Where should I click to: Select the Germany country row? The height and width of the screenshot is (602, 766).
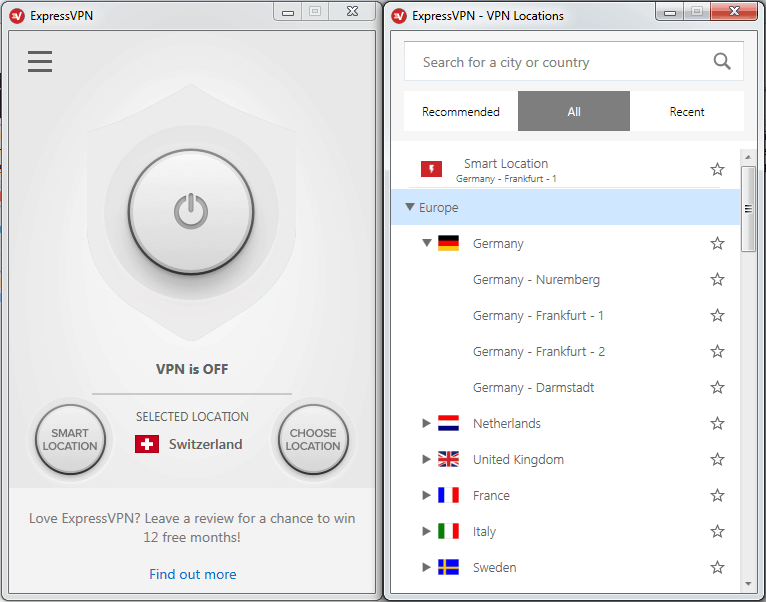click(566, 243)
